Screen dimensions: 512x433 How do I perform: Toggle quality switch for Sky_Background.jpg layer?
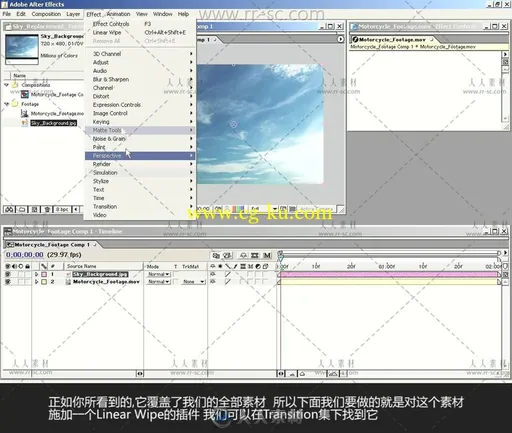(x=228, y=274)
